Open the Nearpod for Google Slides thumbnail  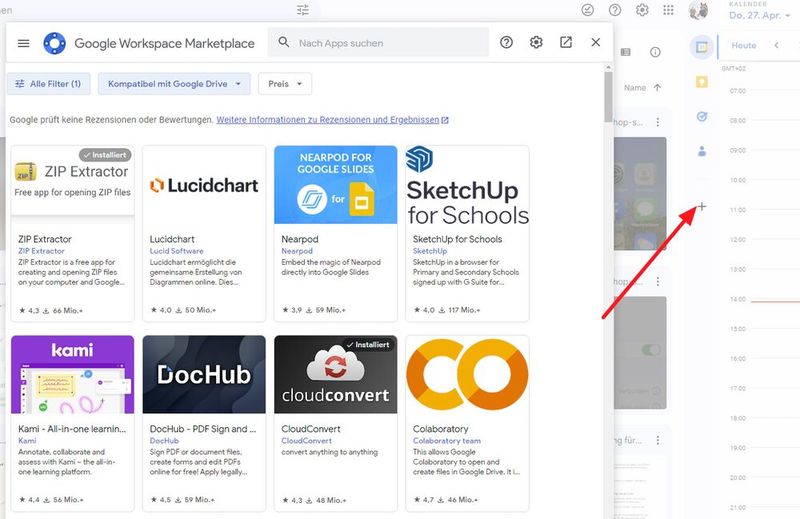[336, 185]
